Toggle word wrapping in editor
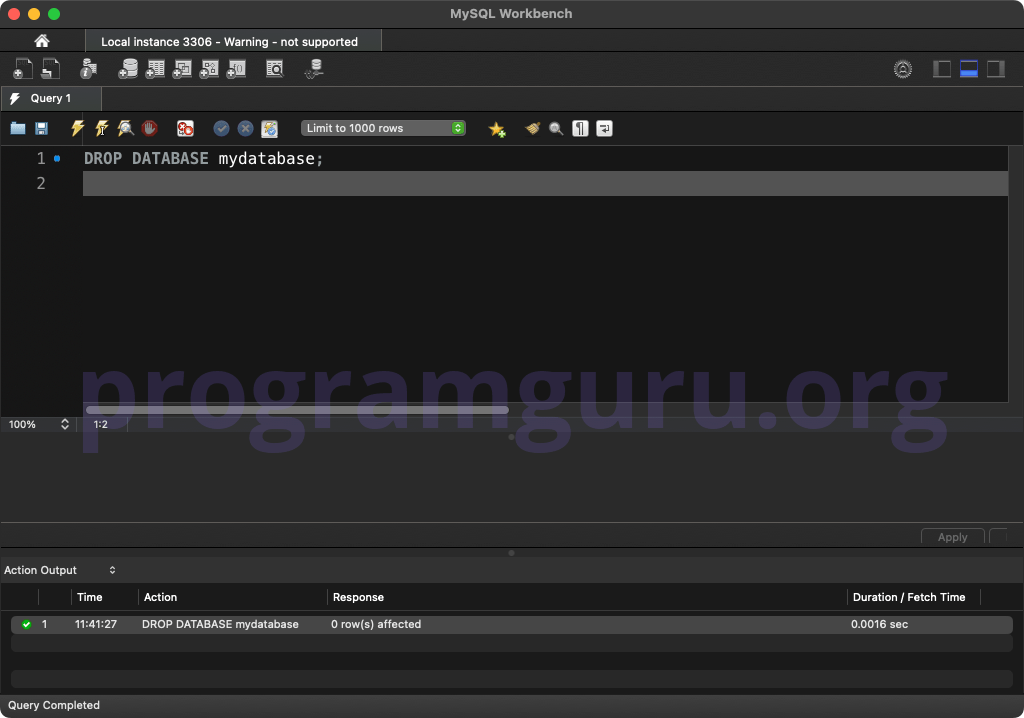1024x718 pixels. pos(604,128)
